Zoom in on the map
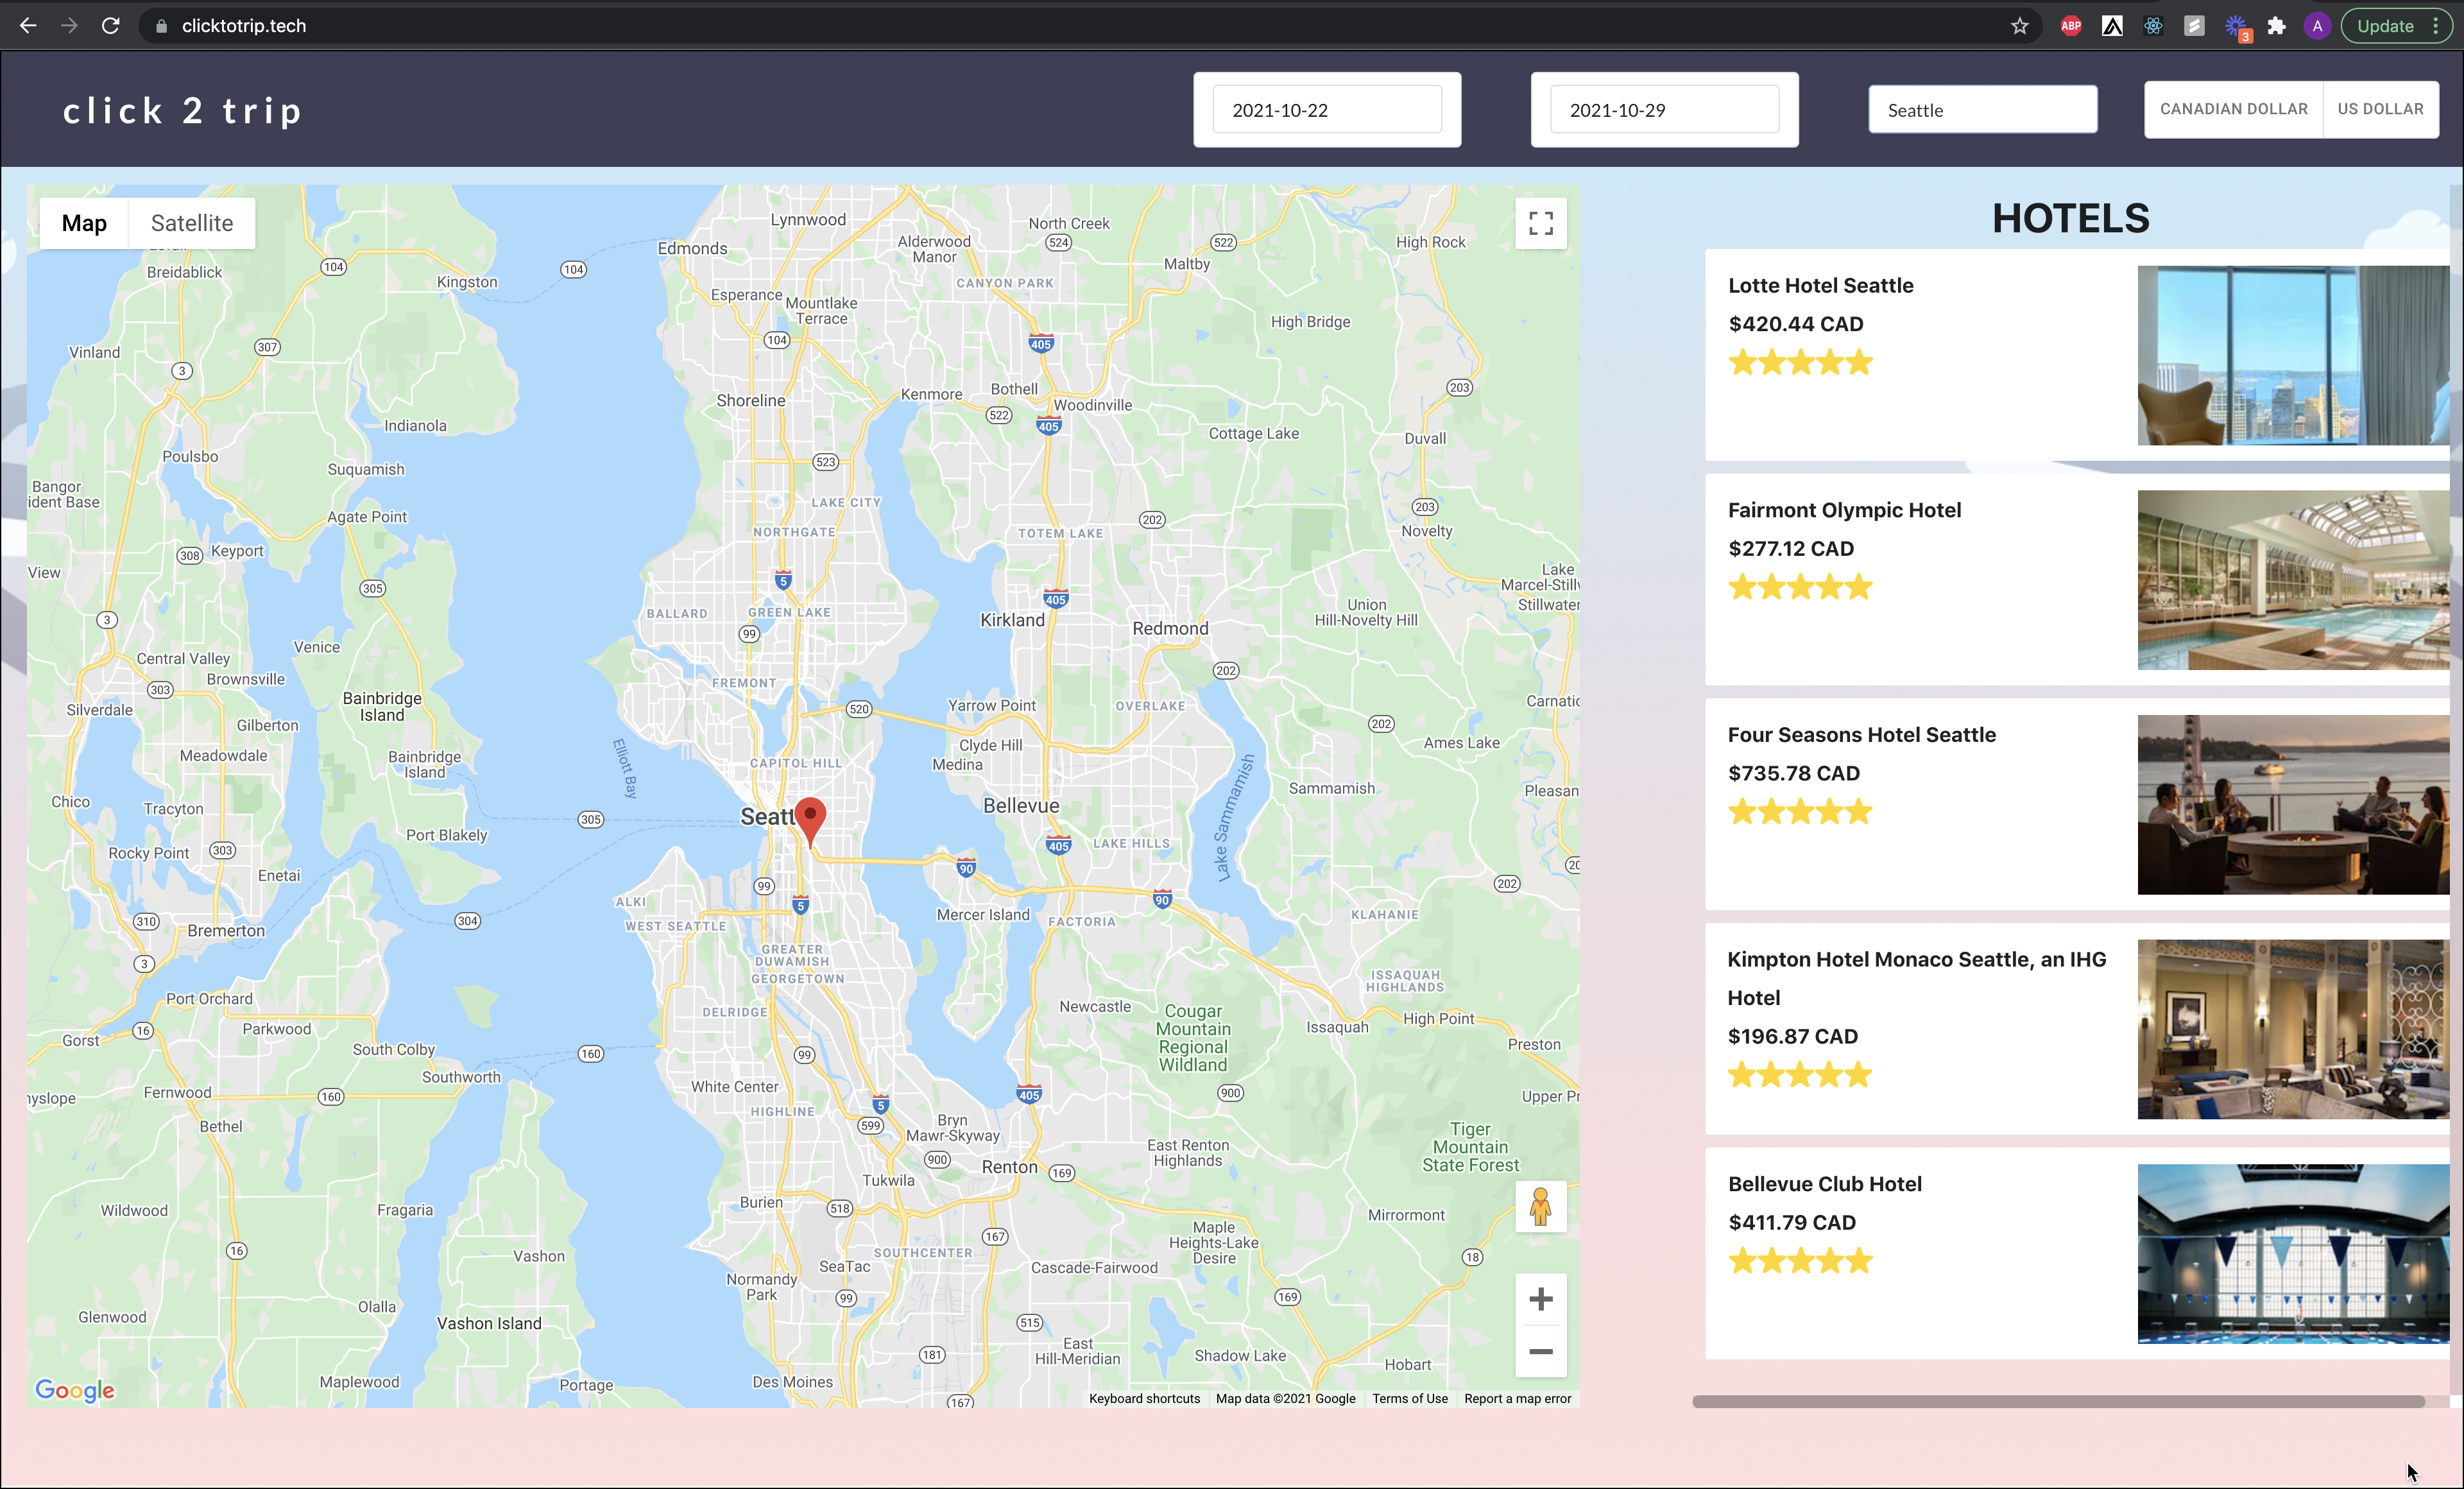Image resolution: width=2464 pixels, height=1489 pixels. point(1540,1299)
